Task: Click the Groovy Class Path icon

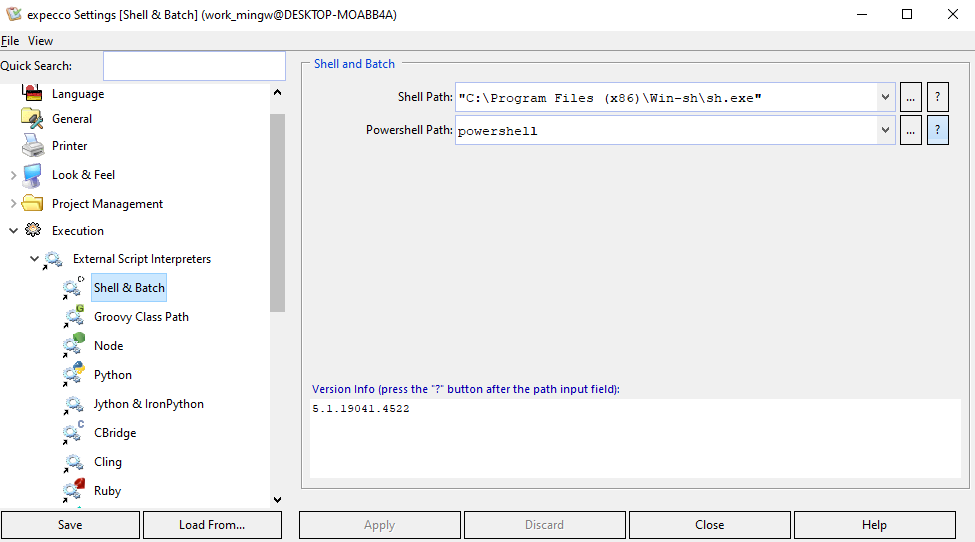Action: pyautogui.click(x=74, y=317)
